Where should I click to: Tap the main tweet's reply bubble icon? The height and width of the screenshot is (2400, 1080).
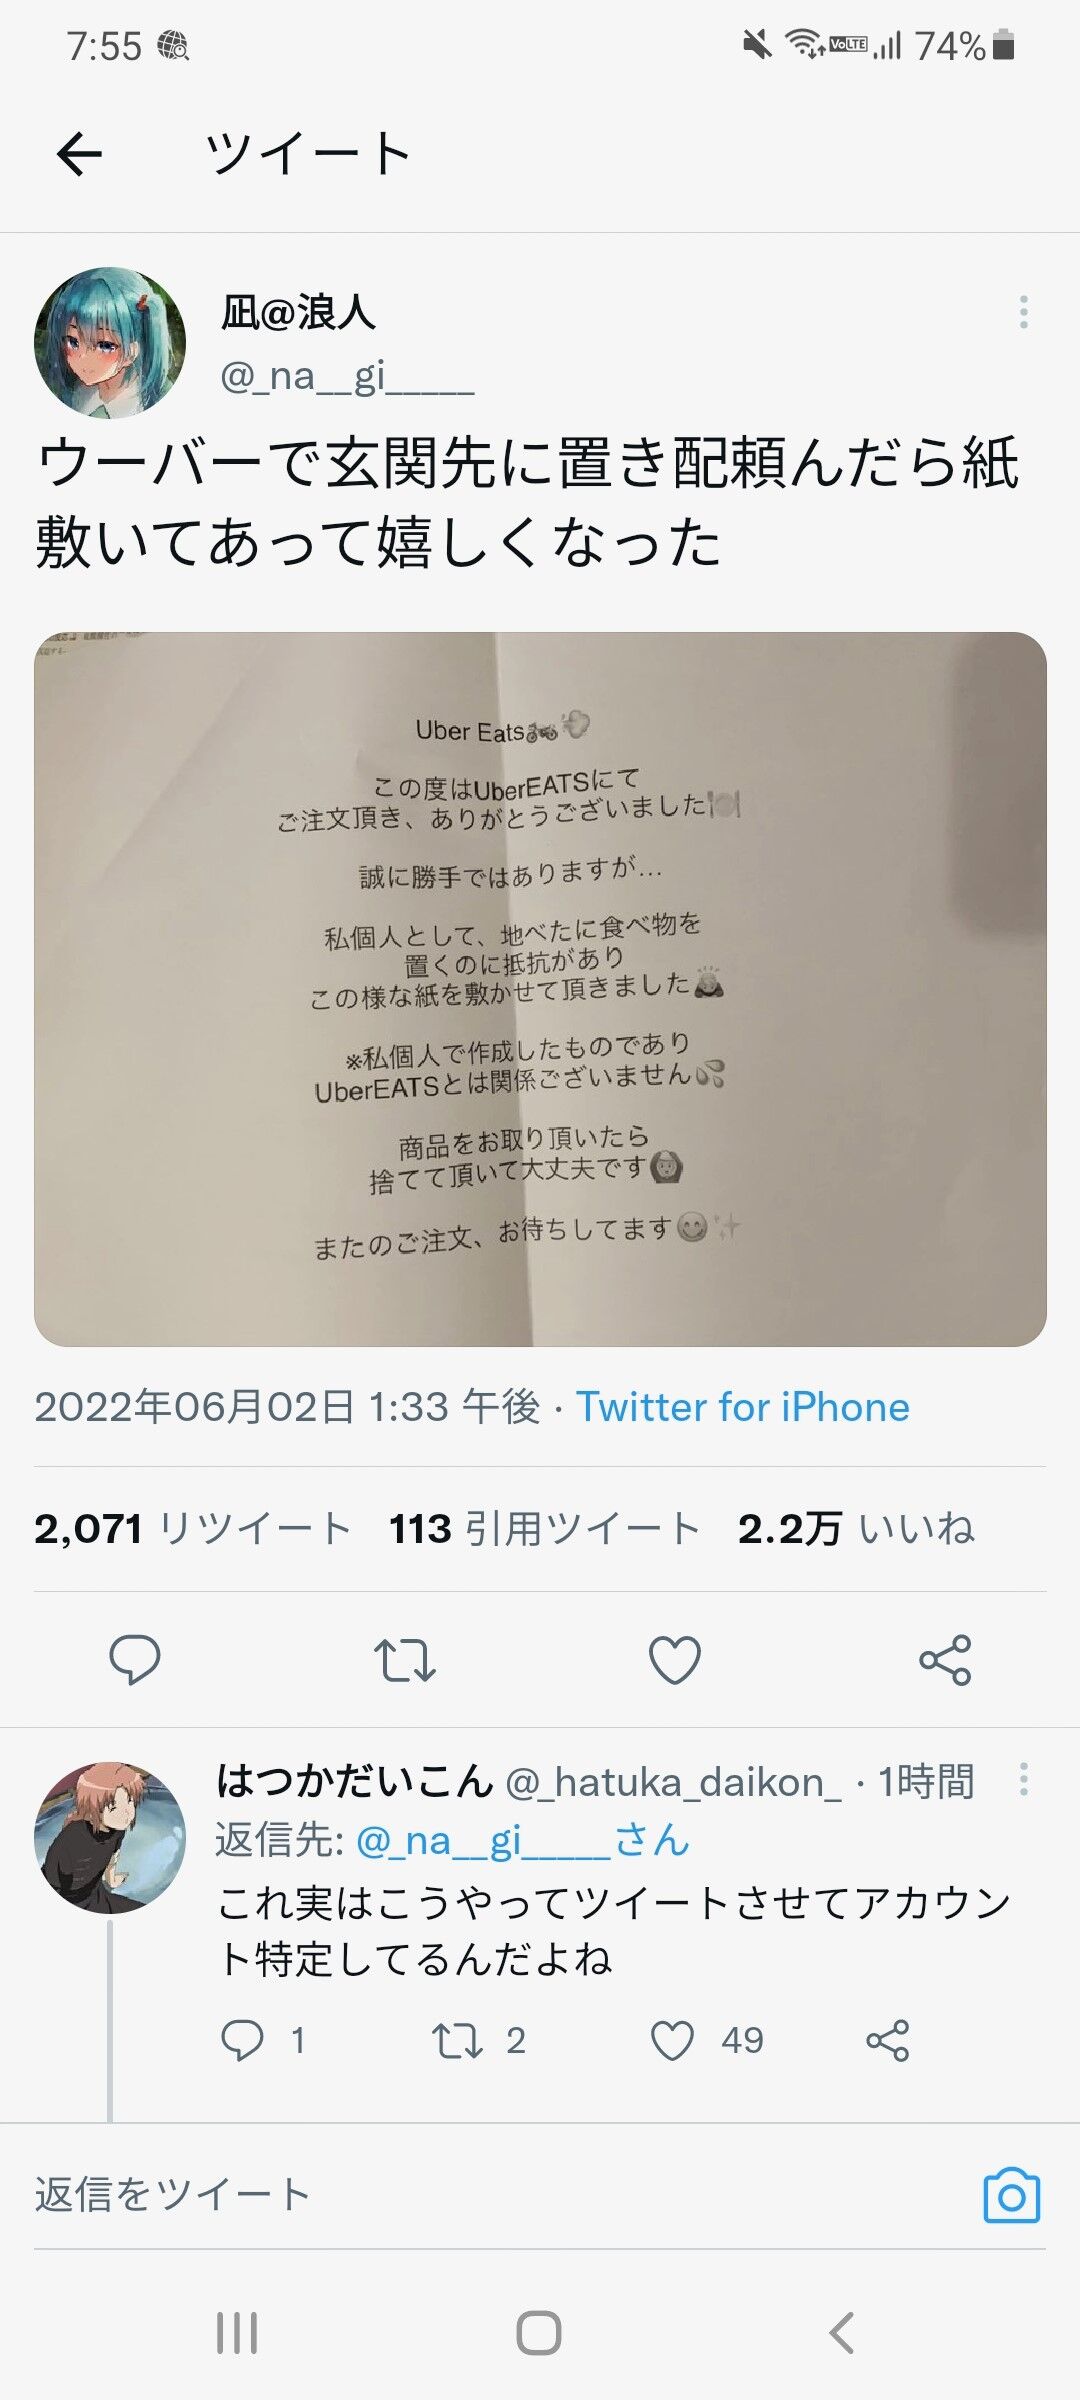134,1660
